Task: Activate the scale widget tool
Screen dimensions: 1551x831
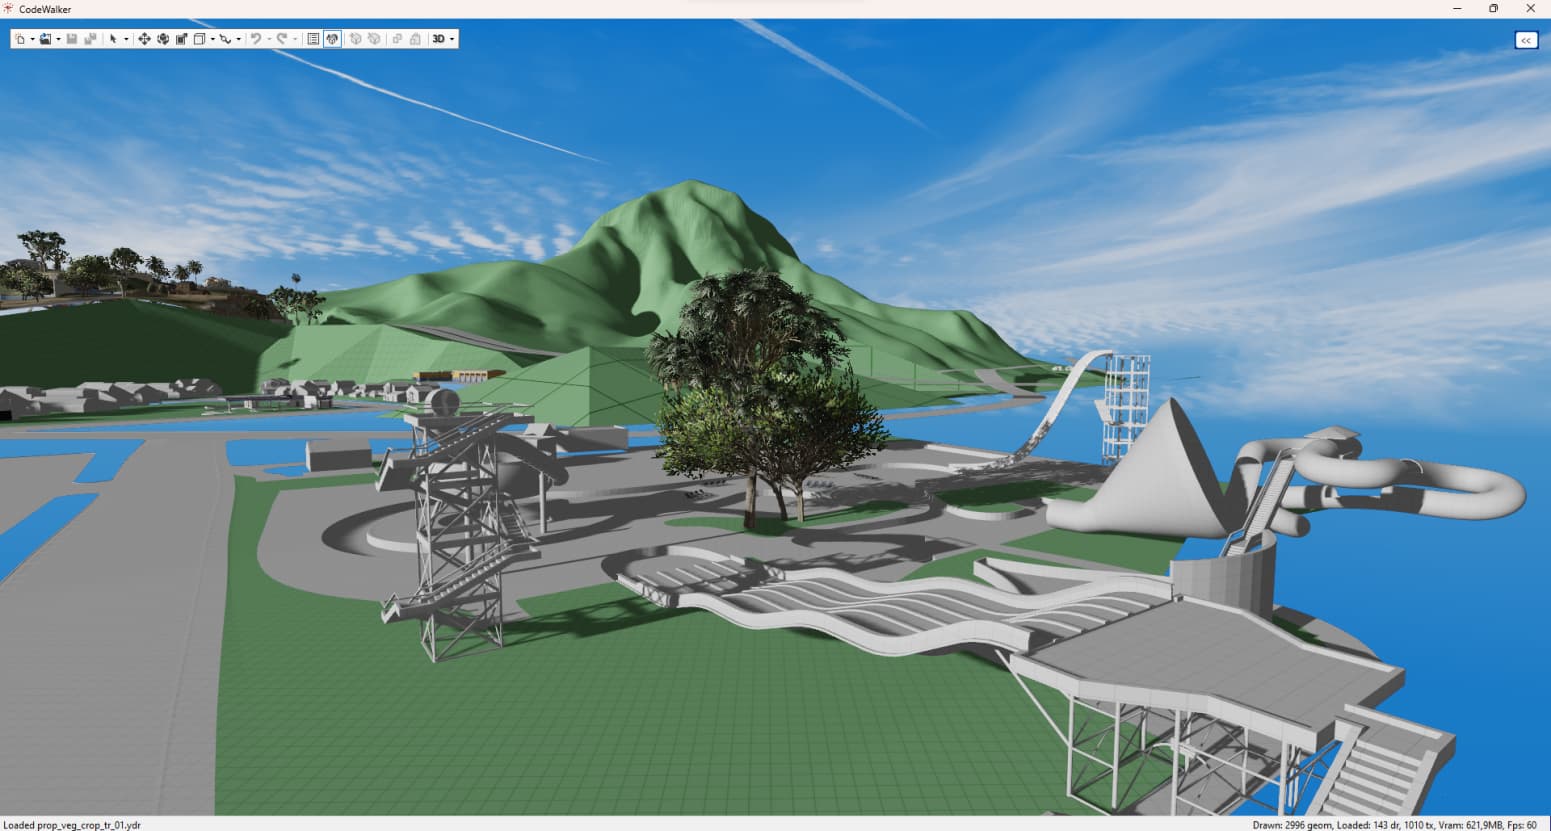Action: 181,39
